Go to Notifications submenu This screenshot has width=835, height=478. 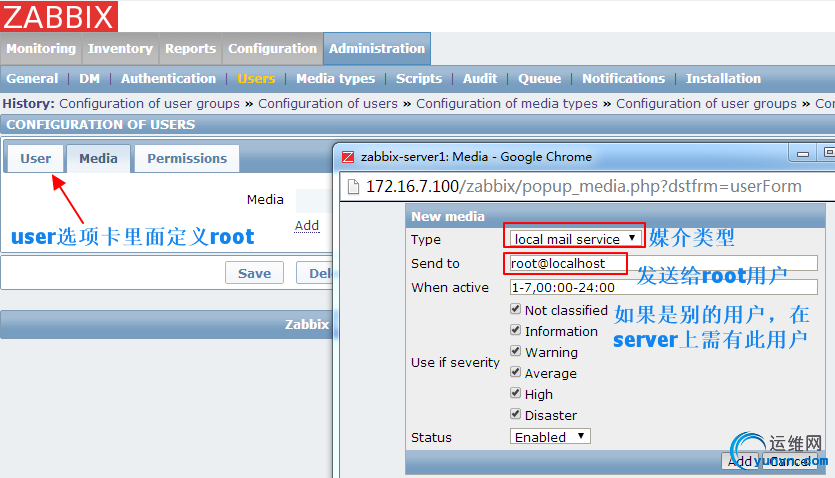pos(624,79)
